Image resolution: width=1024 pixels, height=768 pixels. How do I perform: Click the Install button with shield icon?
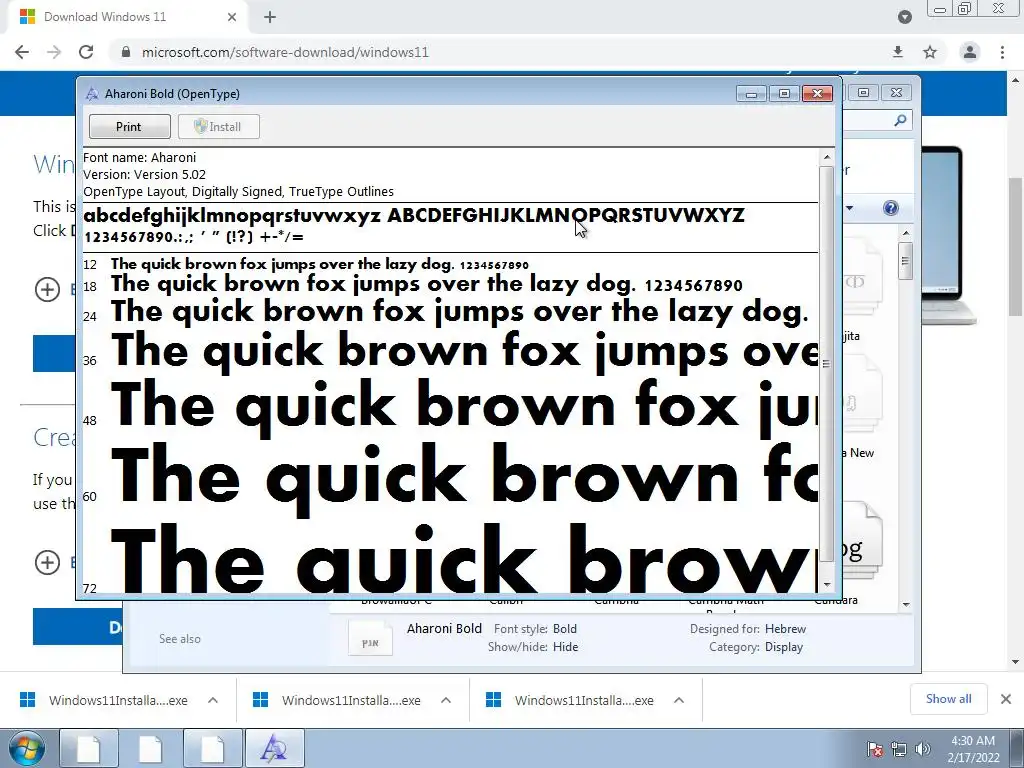[219, 127]
